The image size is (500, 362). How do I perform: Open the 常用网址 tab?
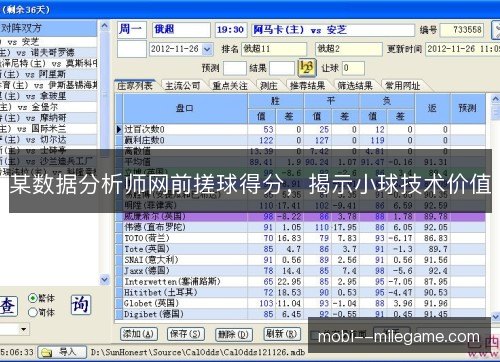click(403, 86)
